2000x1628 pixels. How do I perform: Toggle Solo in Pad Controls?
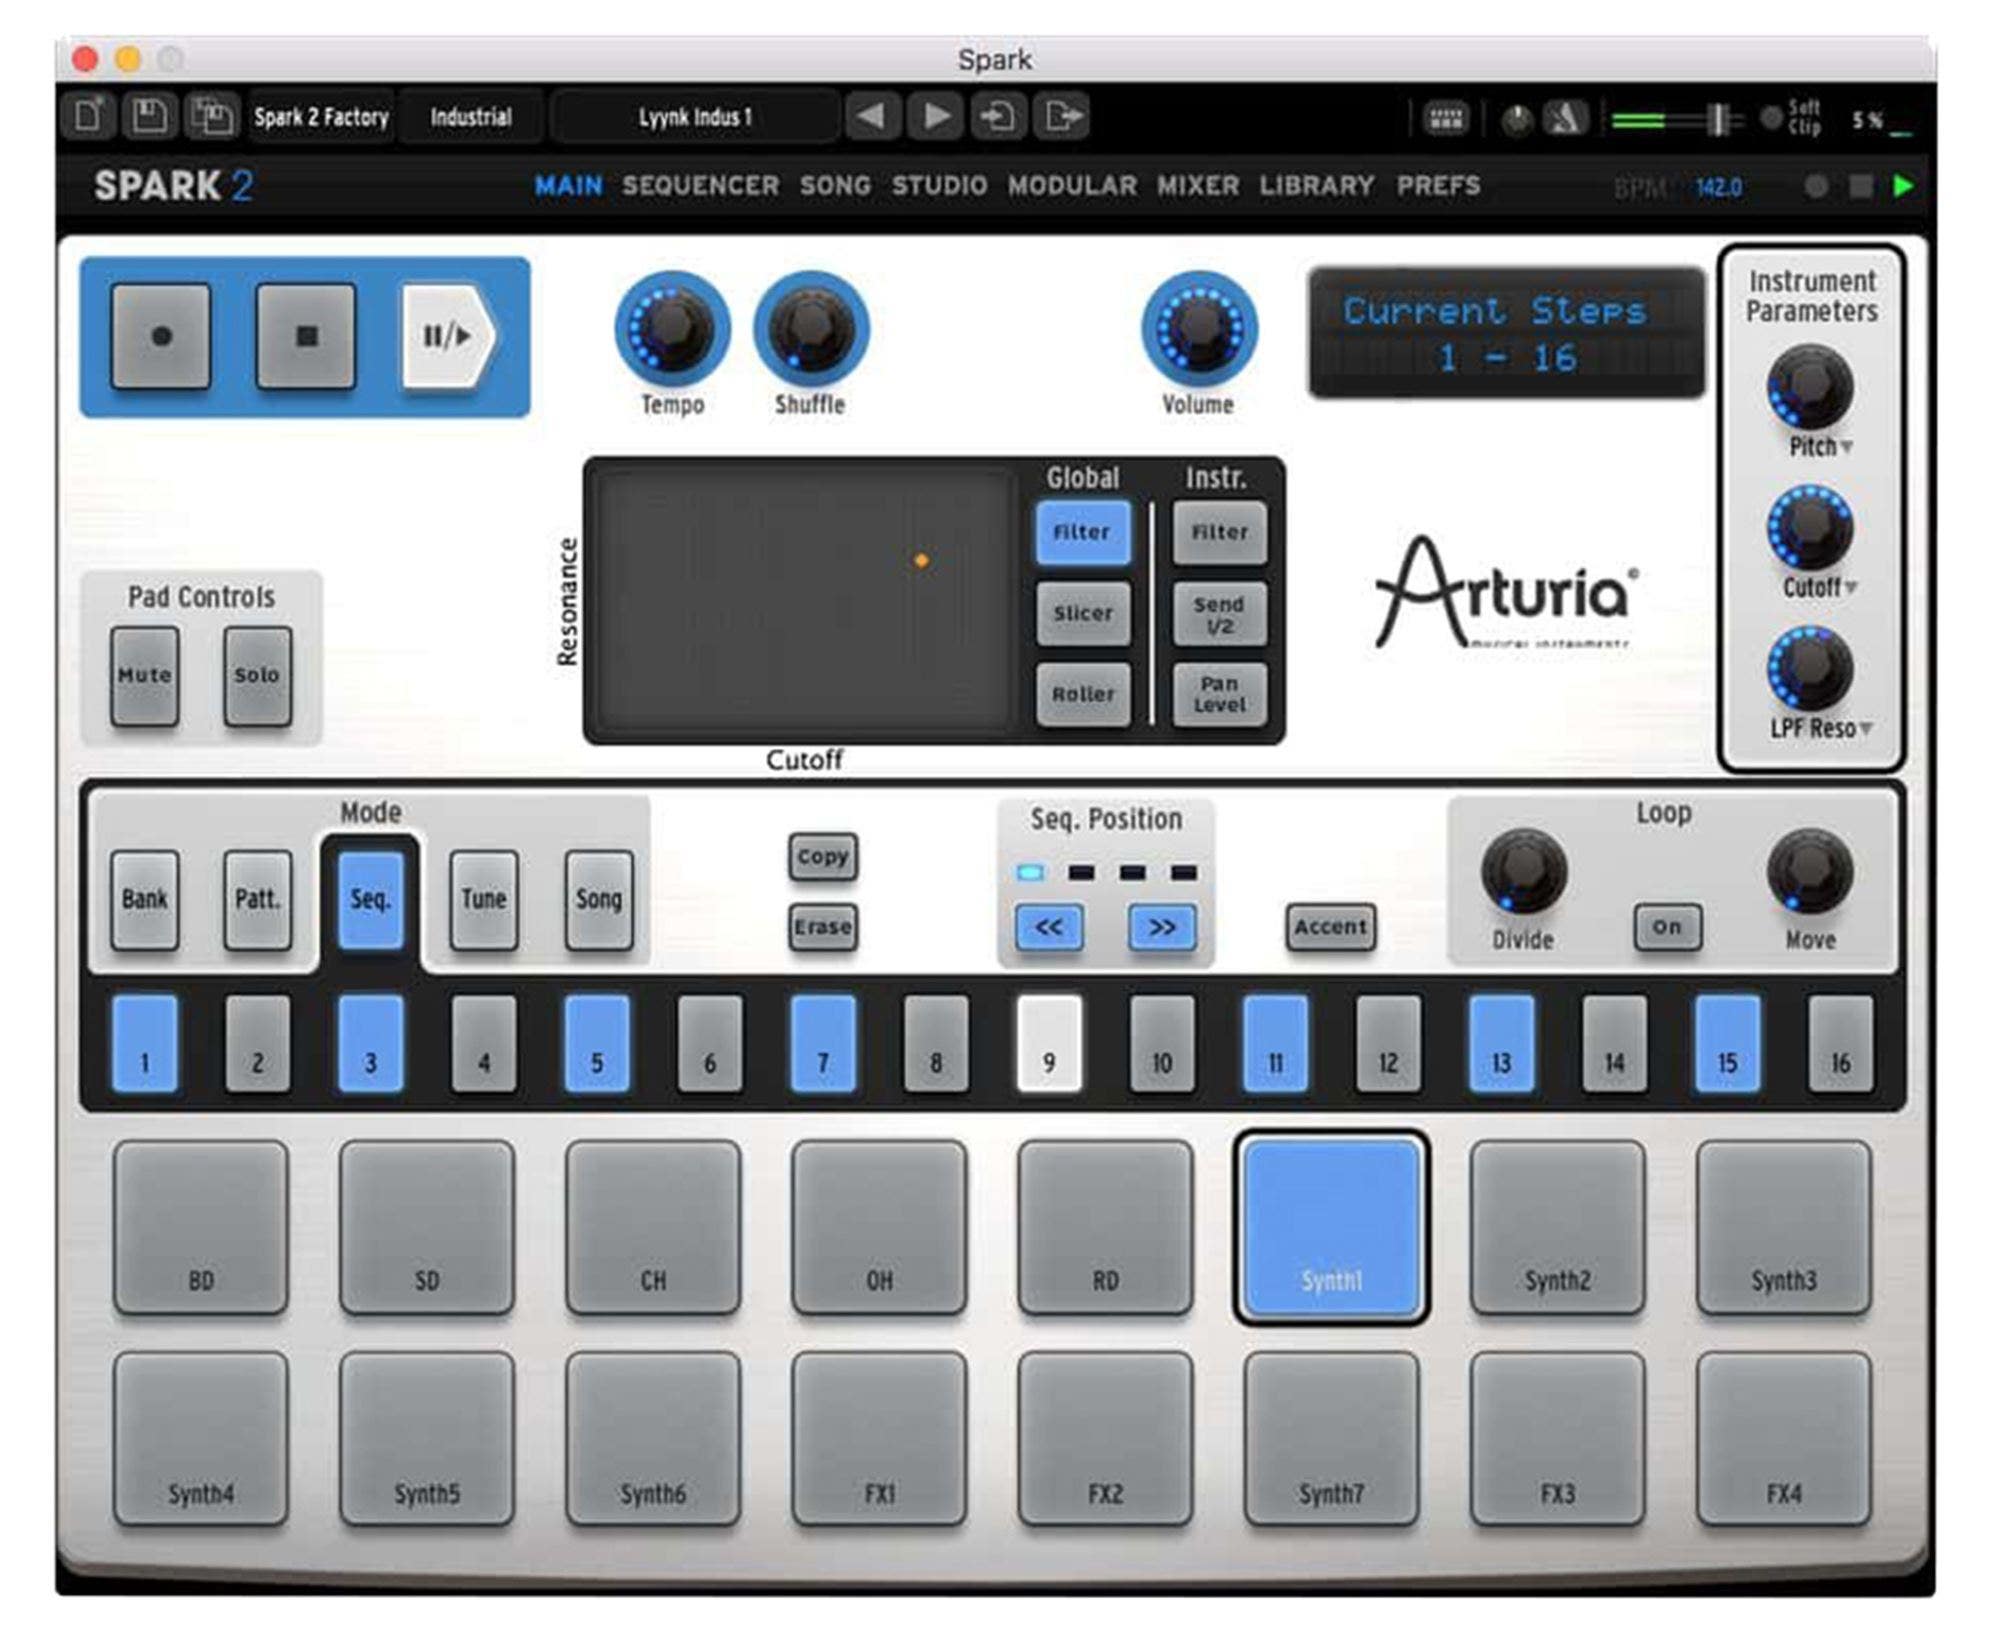(x=257, y=676)
